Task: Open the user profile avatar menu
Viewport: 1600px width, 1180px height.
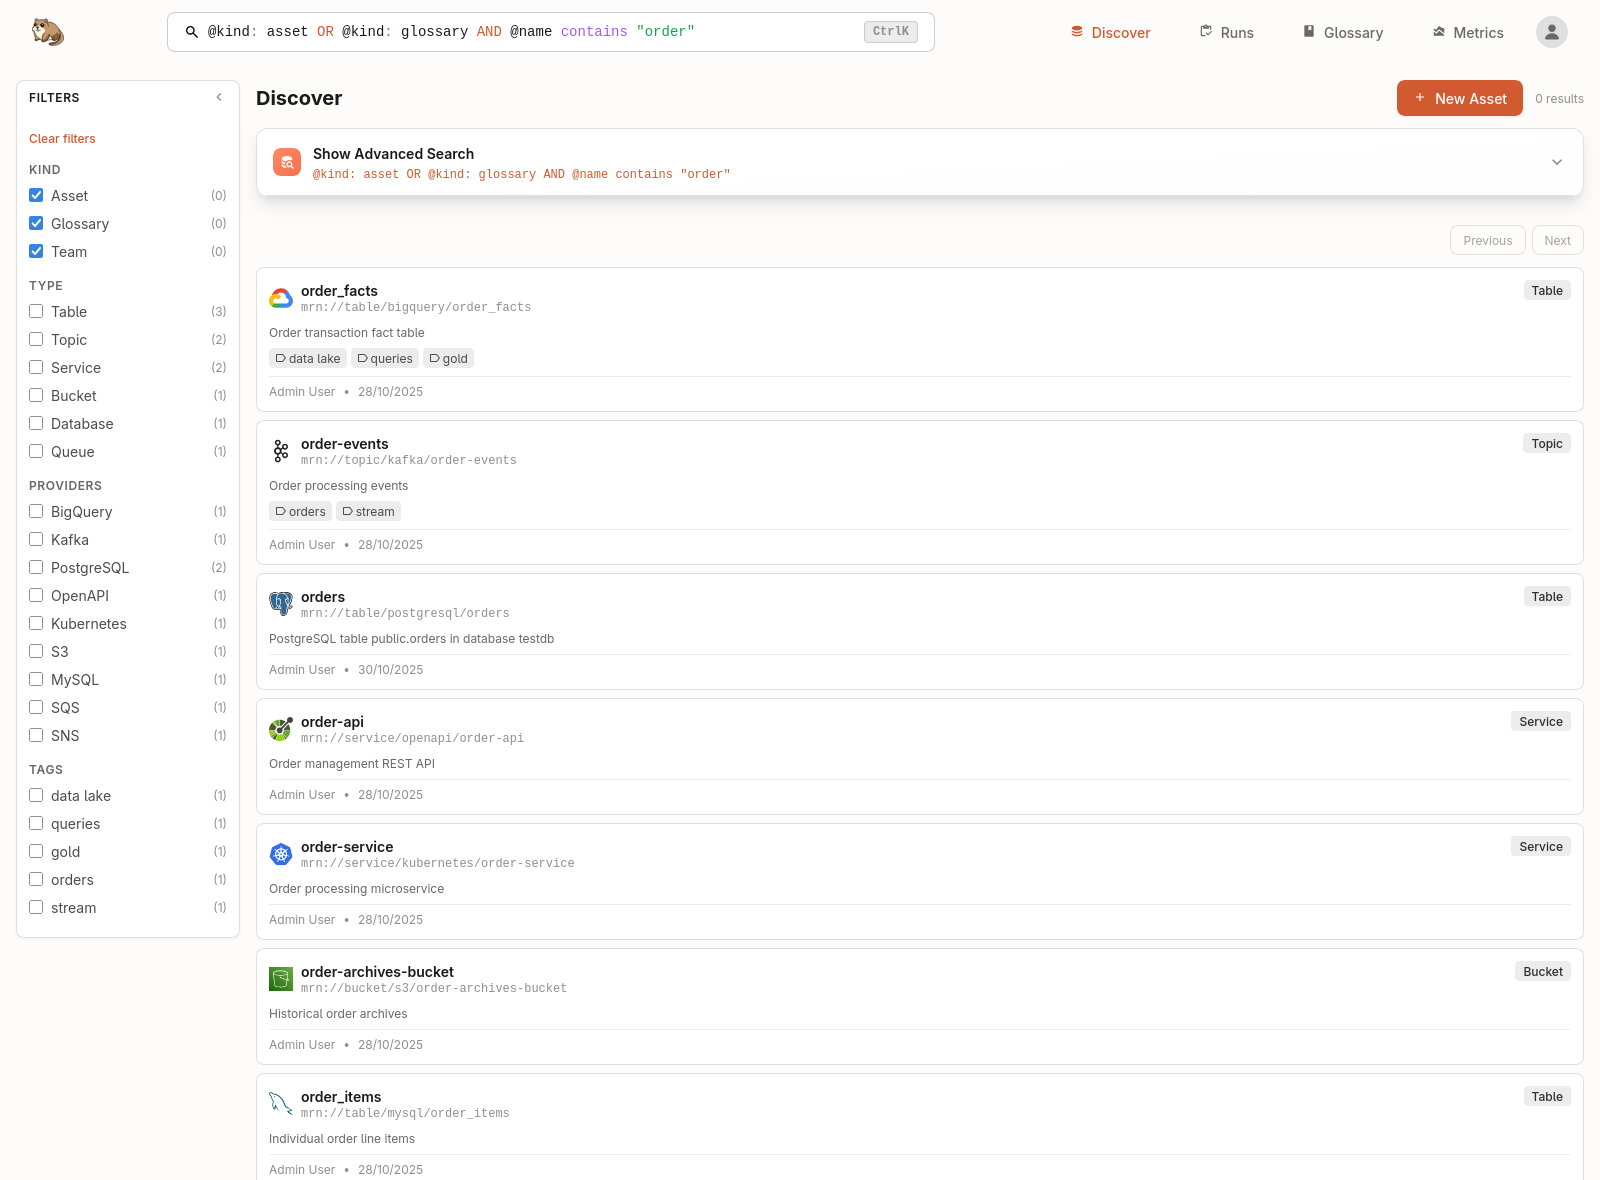Action: (x=1551, y=32)
